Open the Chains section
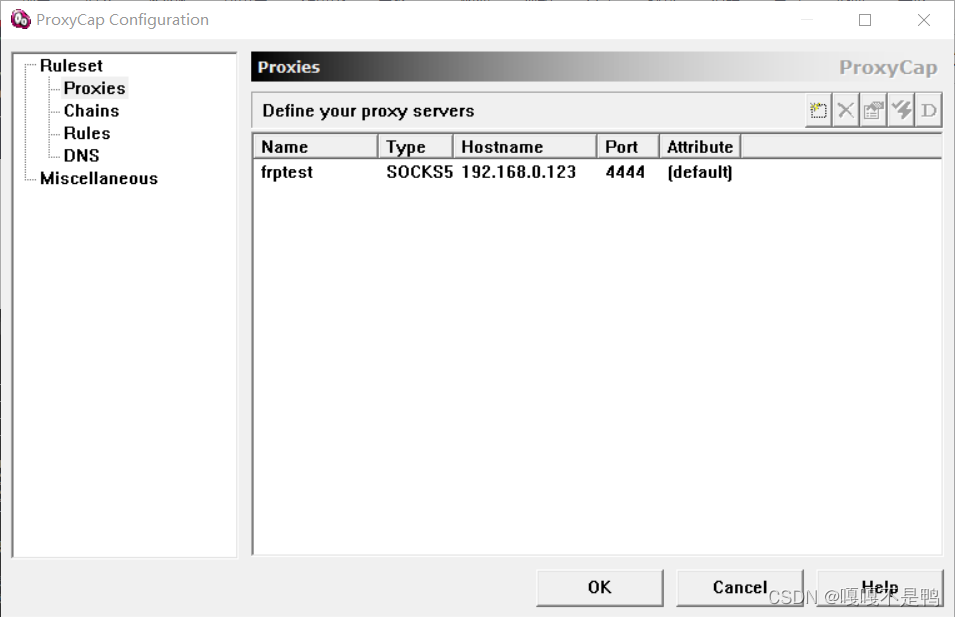 click(91, 111)
